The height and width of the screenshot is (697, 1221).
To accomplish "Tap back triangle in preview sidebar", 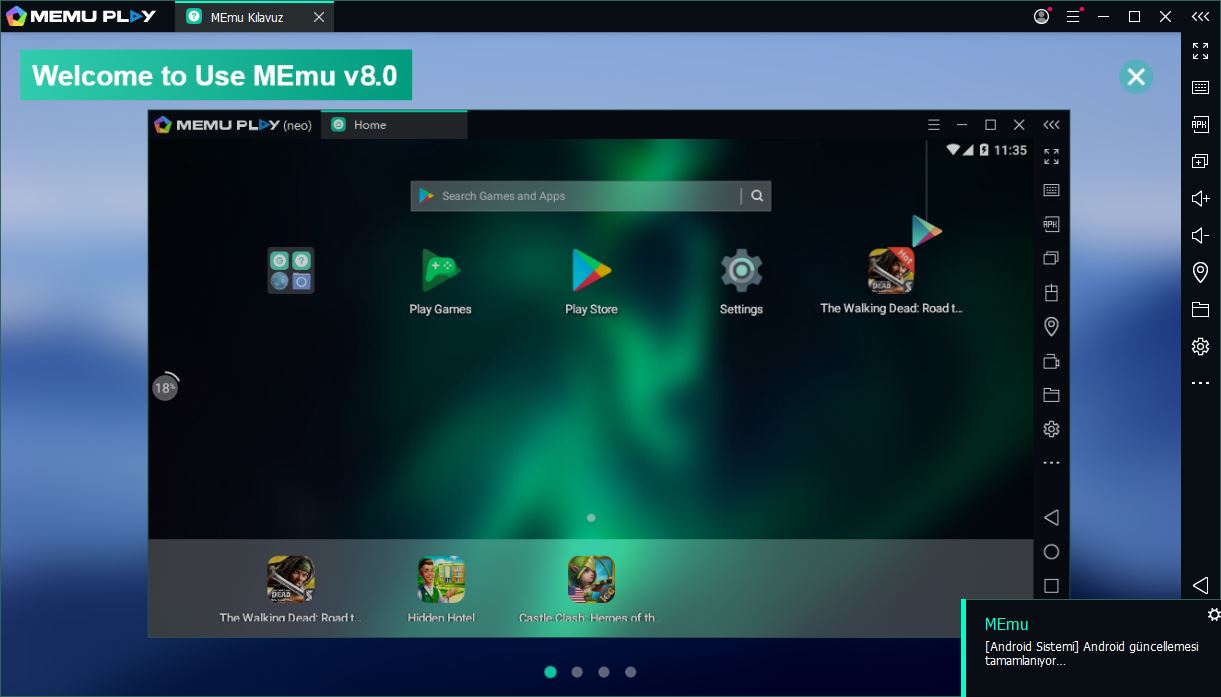I will [1051, 518].
